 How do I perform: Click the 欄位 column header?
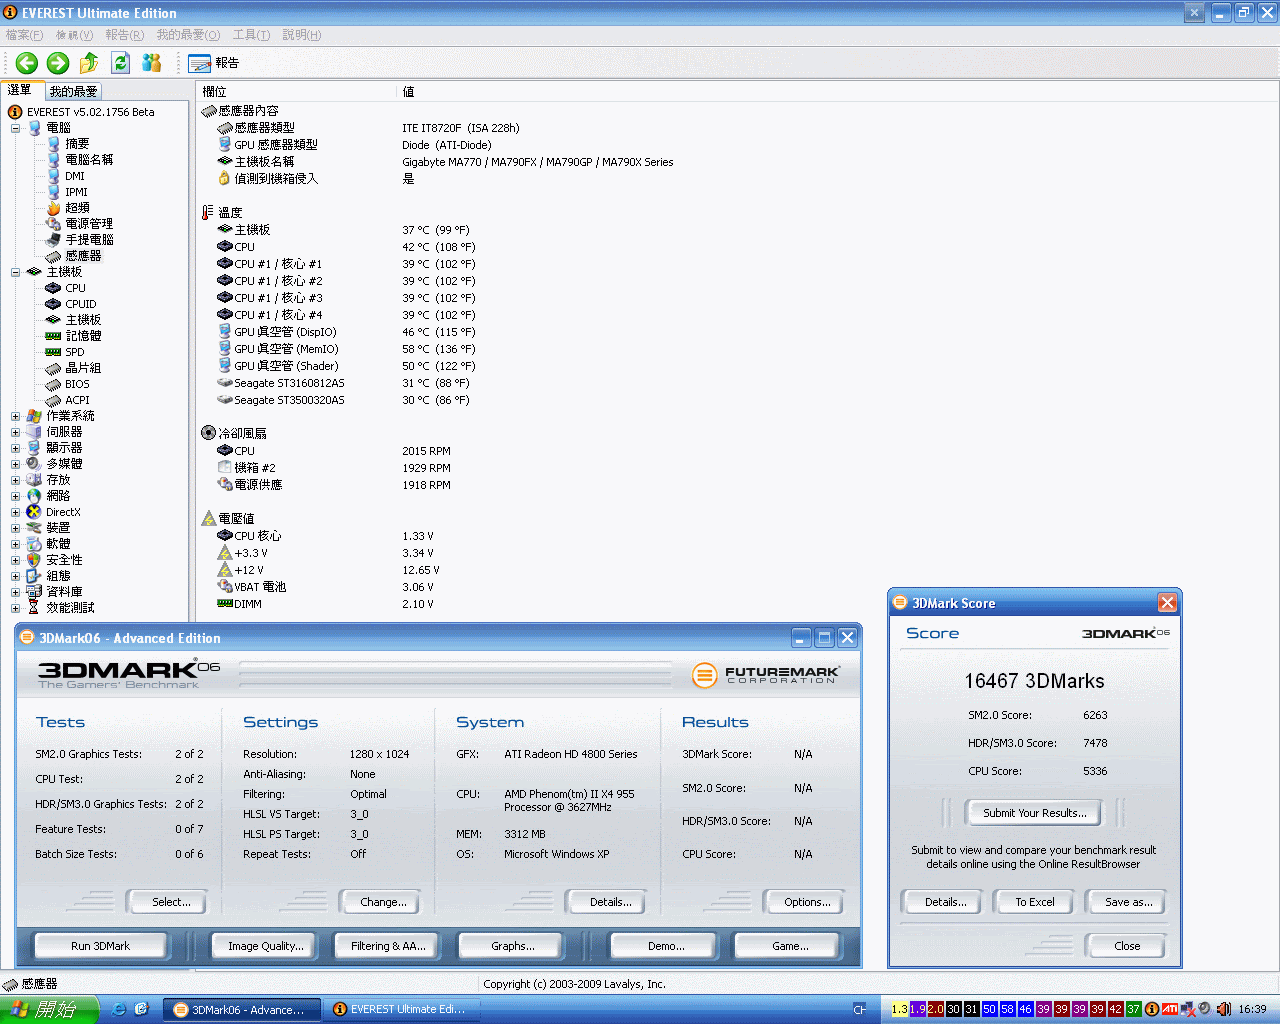(215, 92)
